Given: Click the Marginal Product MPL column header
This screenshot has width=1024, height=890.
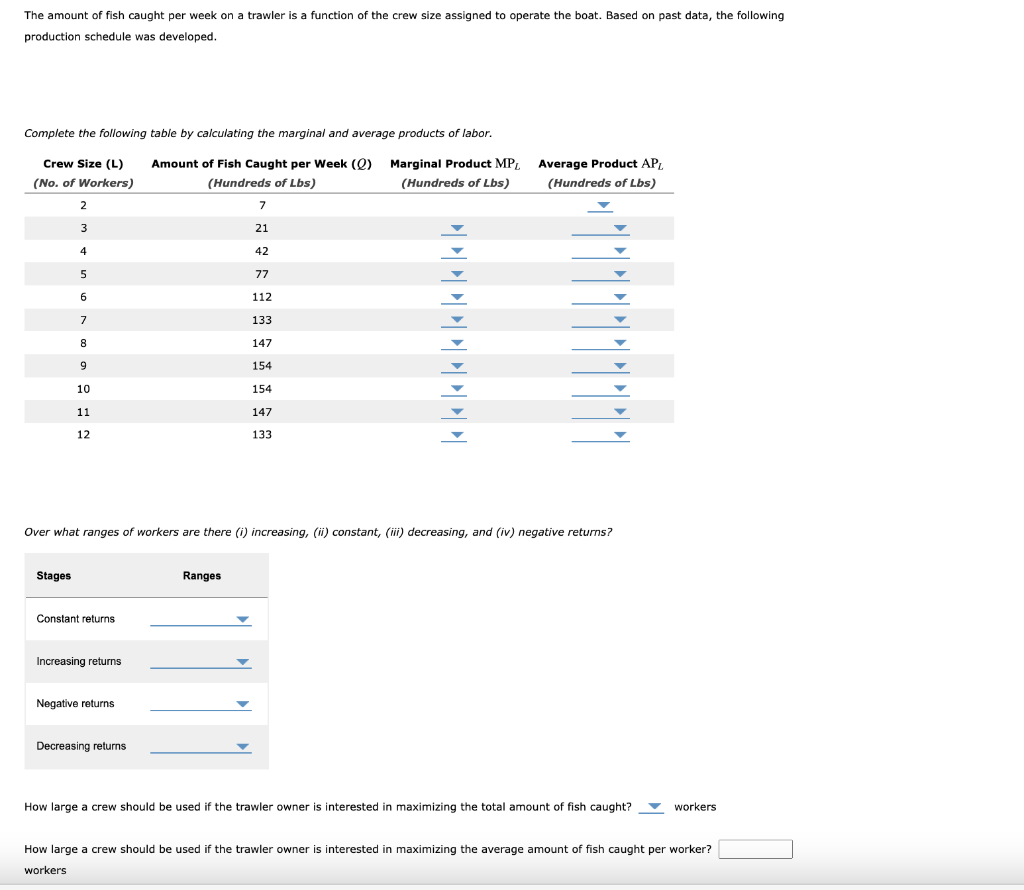Looking at the screenshot, I should pos(455,164).
